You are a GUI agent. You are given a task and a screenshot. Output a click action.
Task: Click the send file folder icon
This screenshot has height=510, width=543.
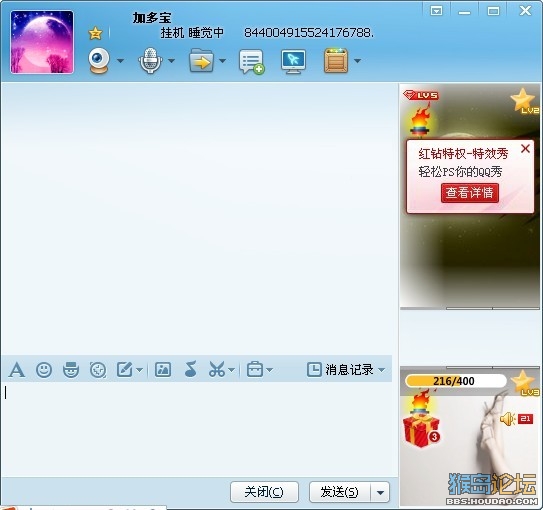pos(201,61)
